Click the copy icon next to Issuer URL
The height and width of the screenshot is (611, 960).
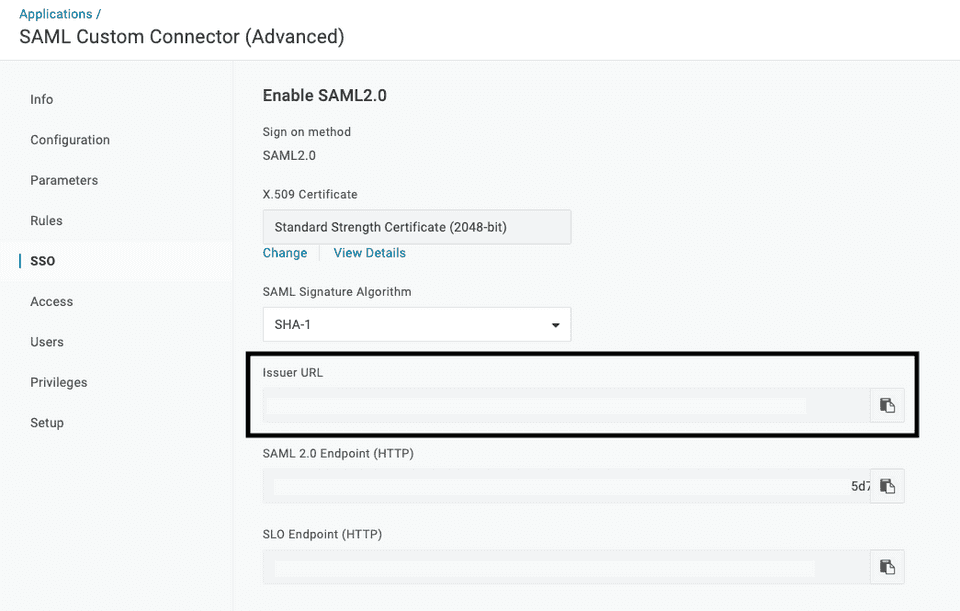click(x=887, y=405)
